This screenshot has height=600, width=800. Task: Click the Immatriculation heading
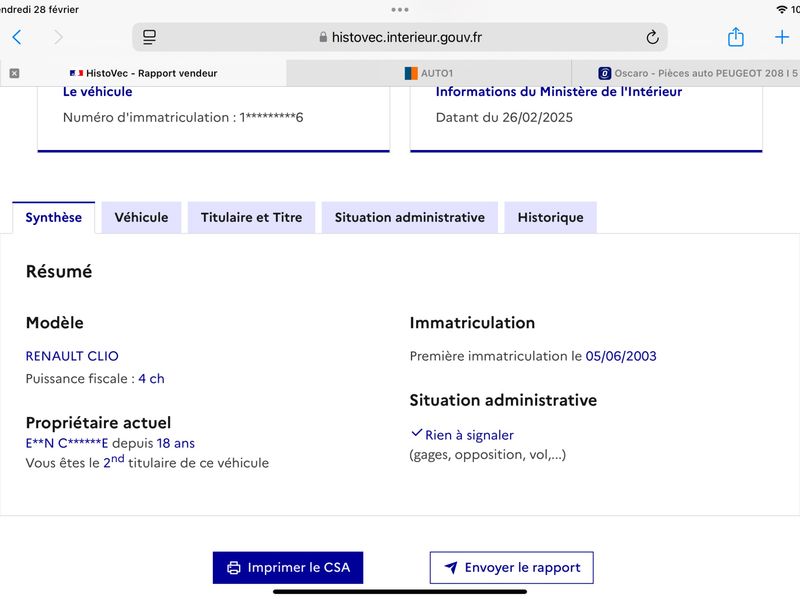pyautogui.click(x=472, y=323)
